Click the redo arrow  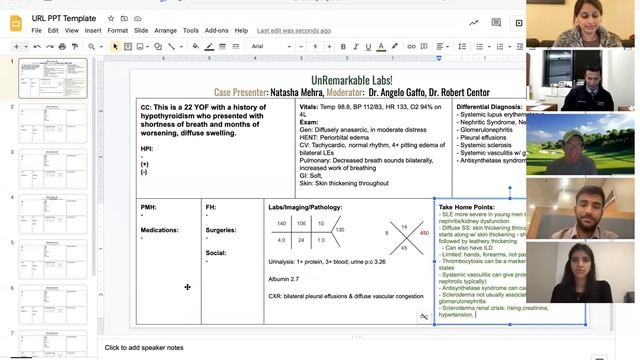coord(50,47)
